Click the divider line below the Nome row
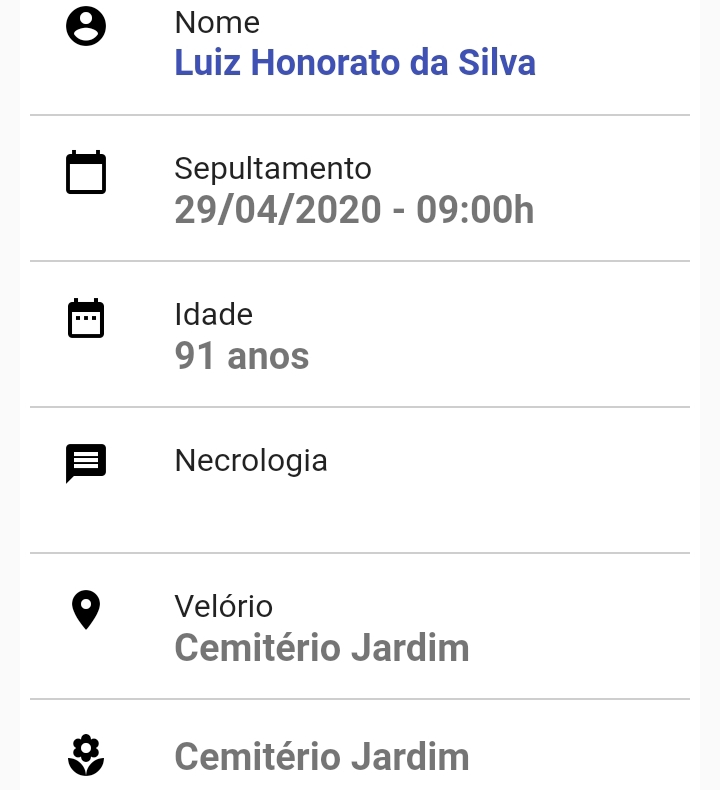This screenshot has width=720, height=790. tap(360, 115)
